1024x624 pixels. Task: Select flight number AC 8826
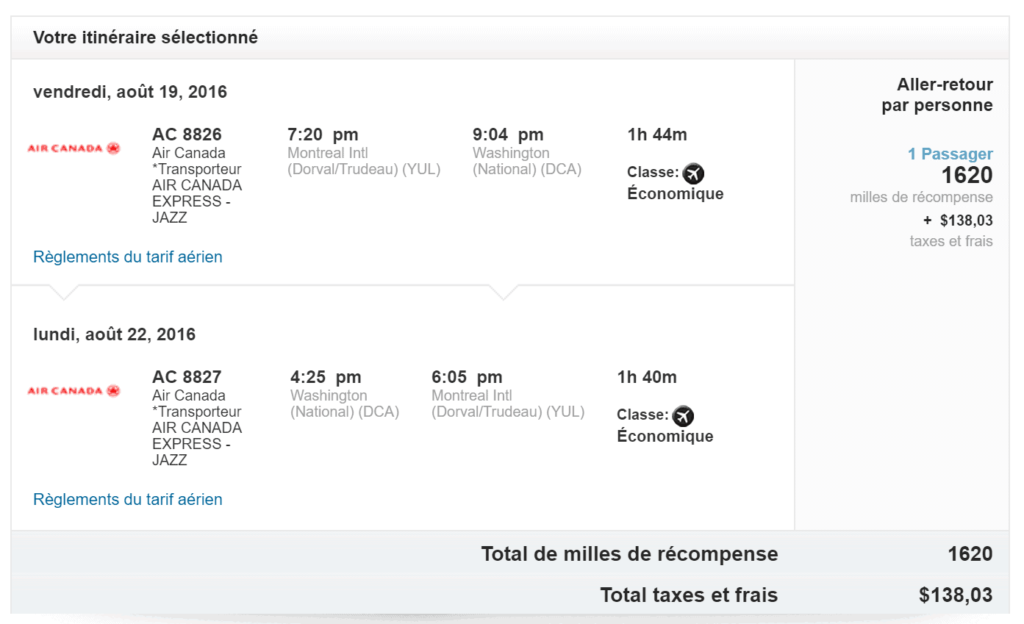[x=187, y=134]
